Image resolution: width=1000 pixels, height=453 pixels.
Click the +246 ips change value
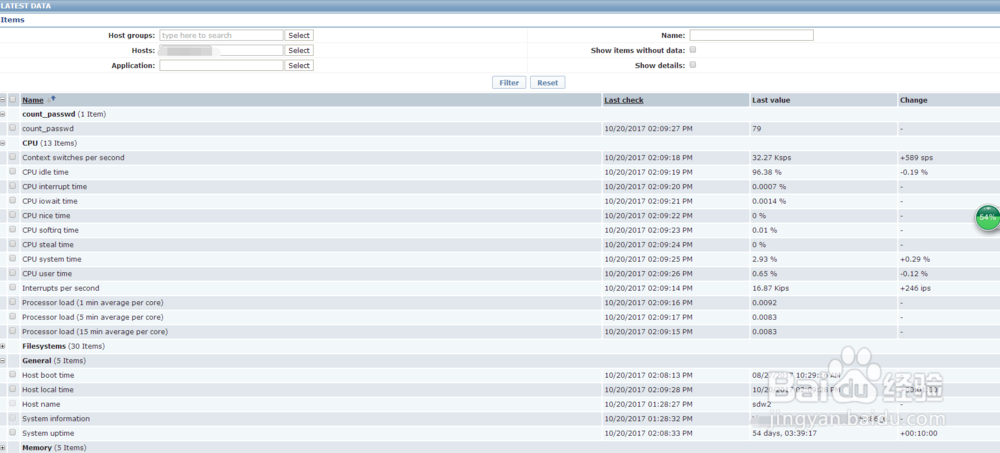915,288
